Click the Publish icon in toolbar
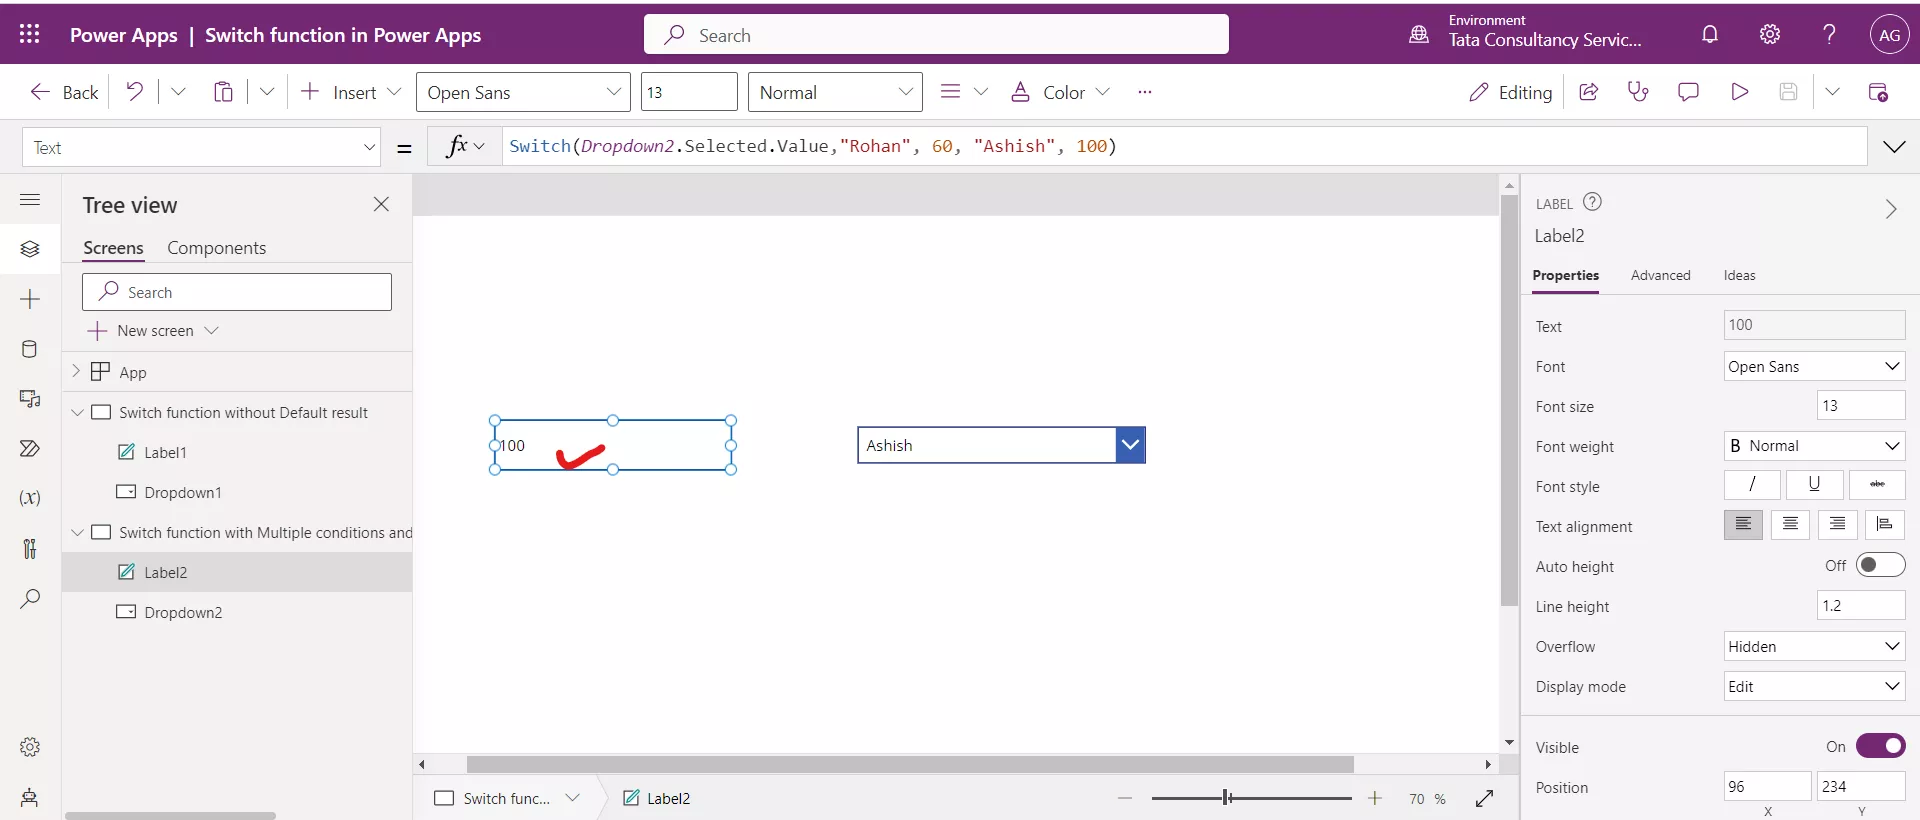 (x=1878, y=92)
